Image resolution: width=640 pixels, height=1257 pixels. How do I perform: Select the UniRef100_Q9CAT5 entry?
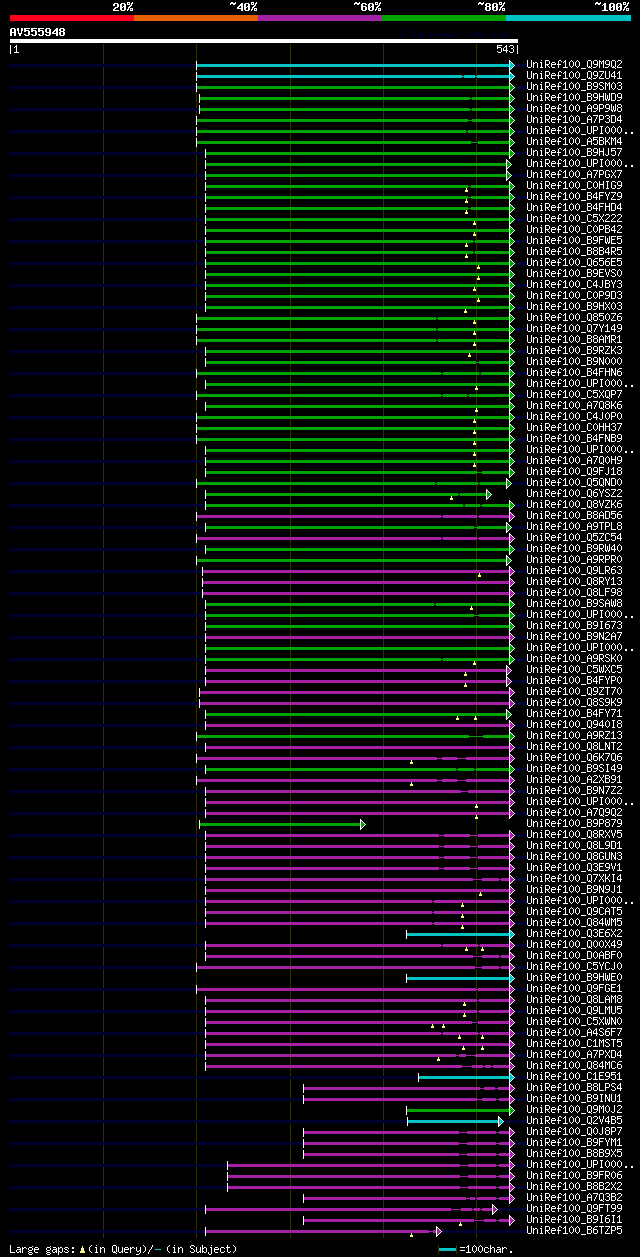coord(574,911)
